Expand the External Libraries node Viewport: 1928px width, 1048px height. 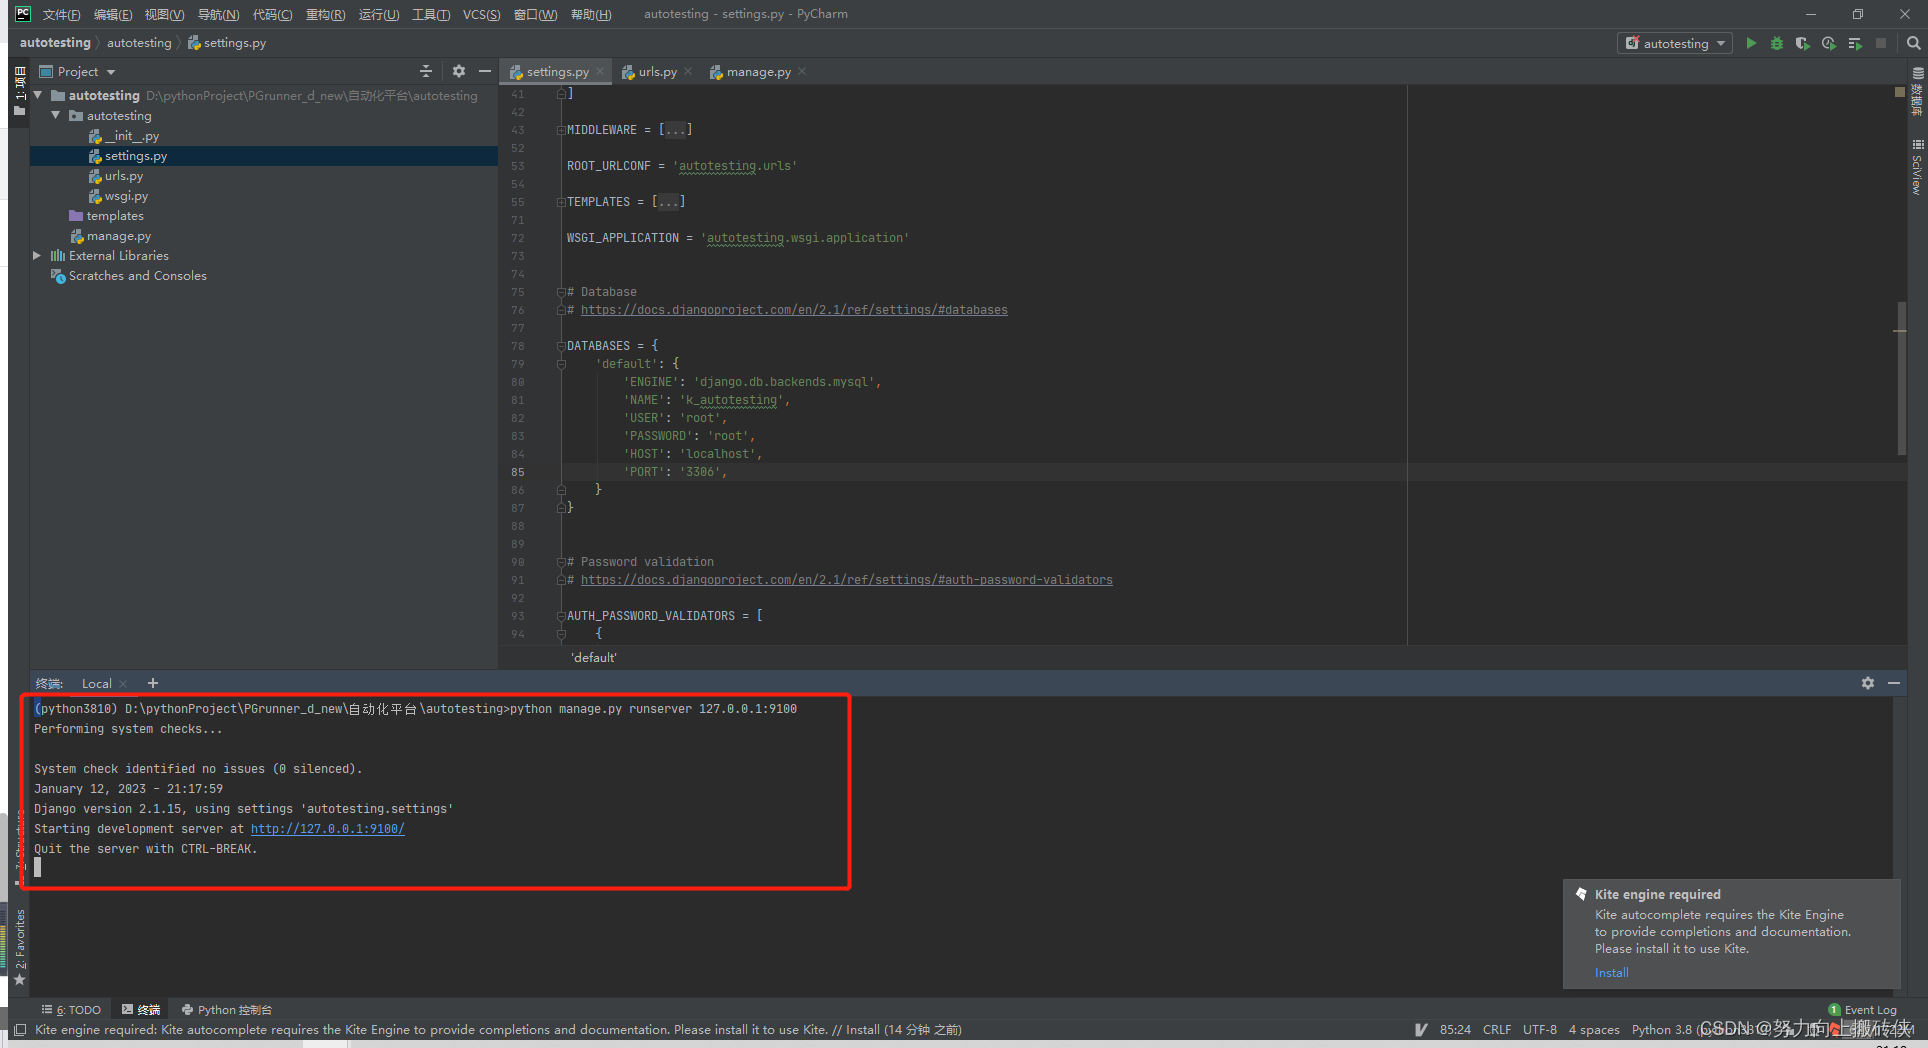(x=37, y=255)
